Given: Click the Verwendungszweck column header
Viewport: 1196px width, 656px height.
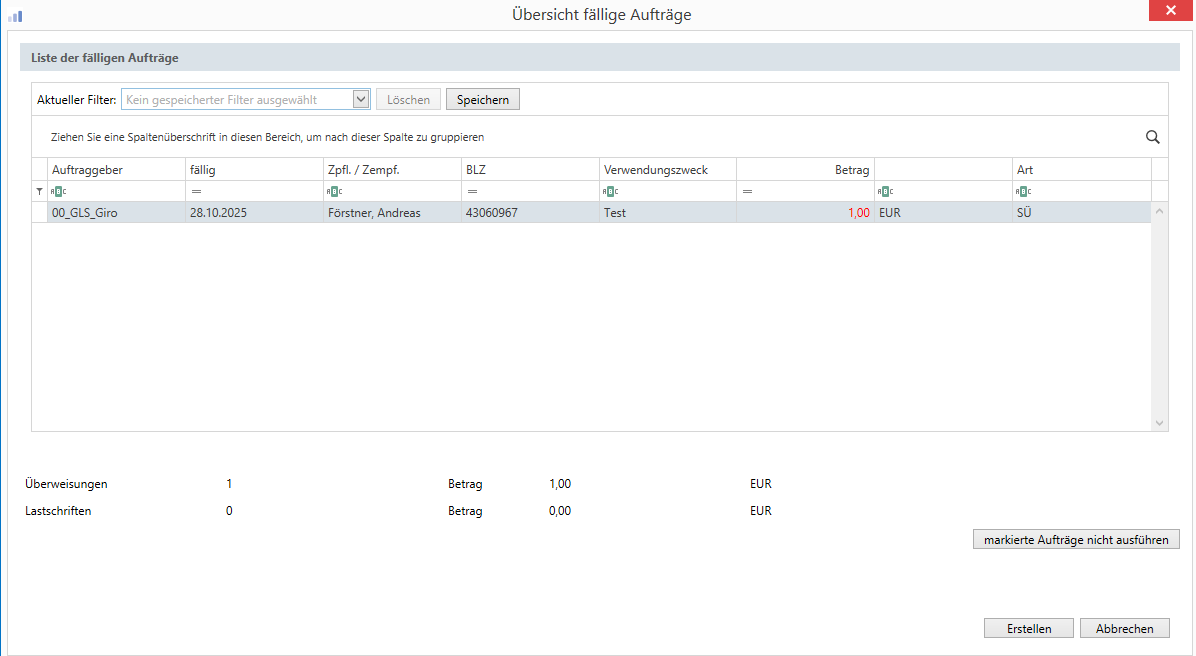Looking at the screenshot, I should pos(667,170).
